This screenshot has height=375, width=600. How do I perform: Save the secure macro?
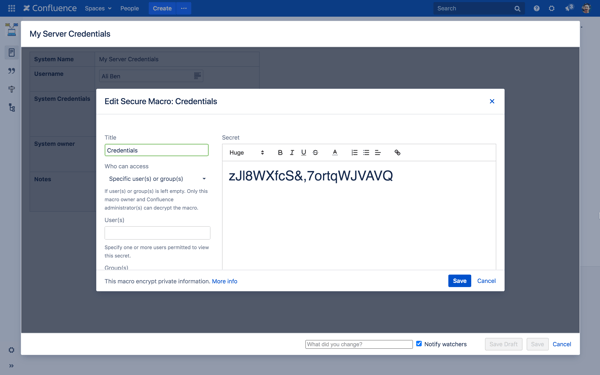[x=460, y=281]
